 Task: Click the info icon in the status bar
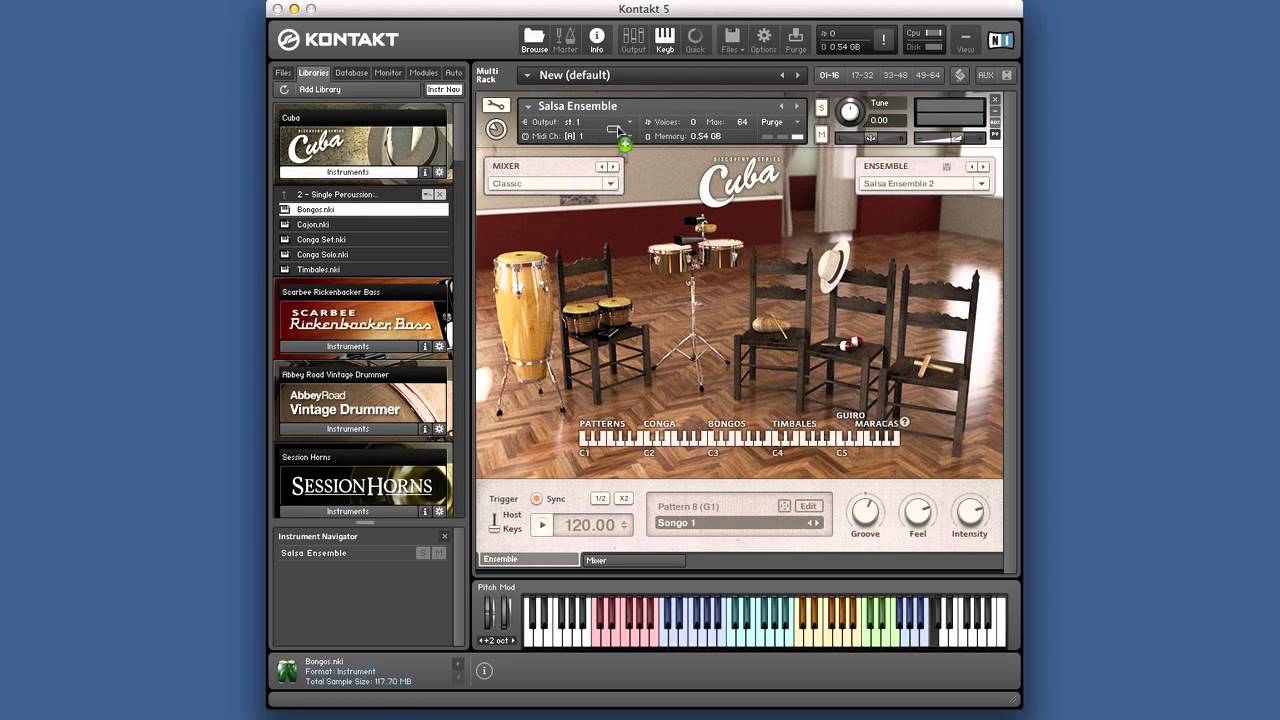pyautogui.click(x=484, y=671)
